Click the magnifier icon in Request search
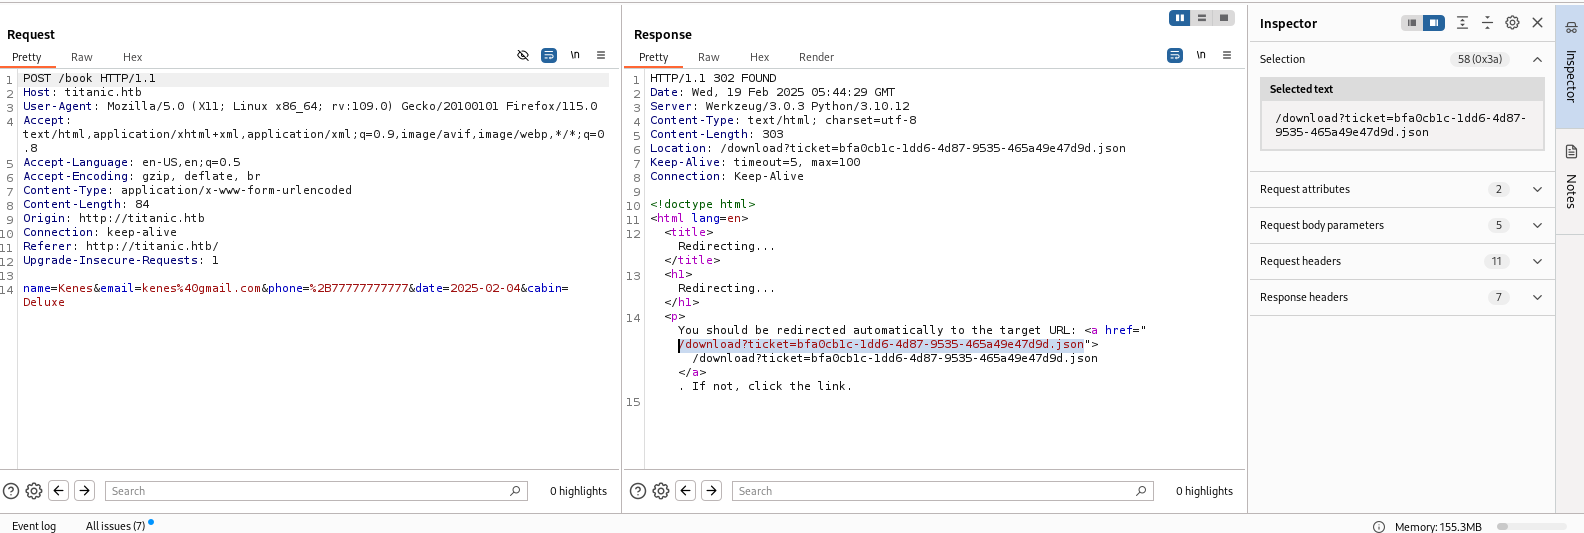 click(515, 491)
